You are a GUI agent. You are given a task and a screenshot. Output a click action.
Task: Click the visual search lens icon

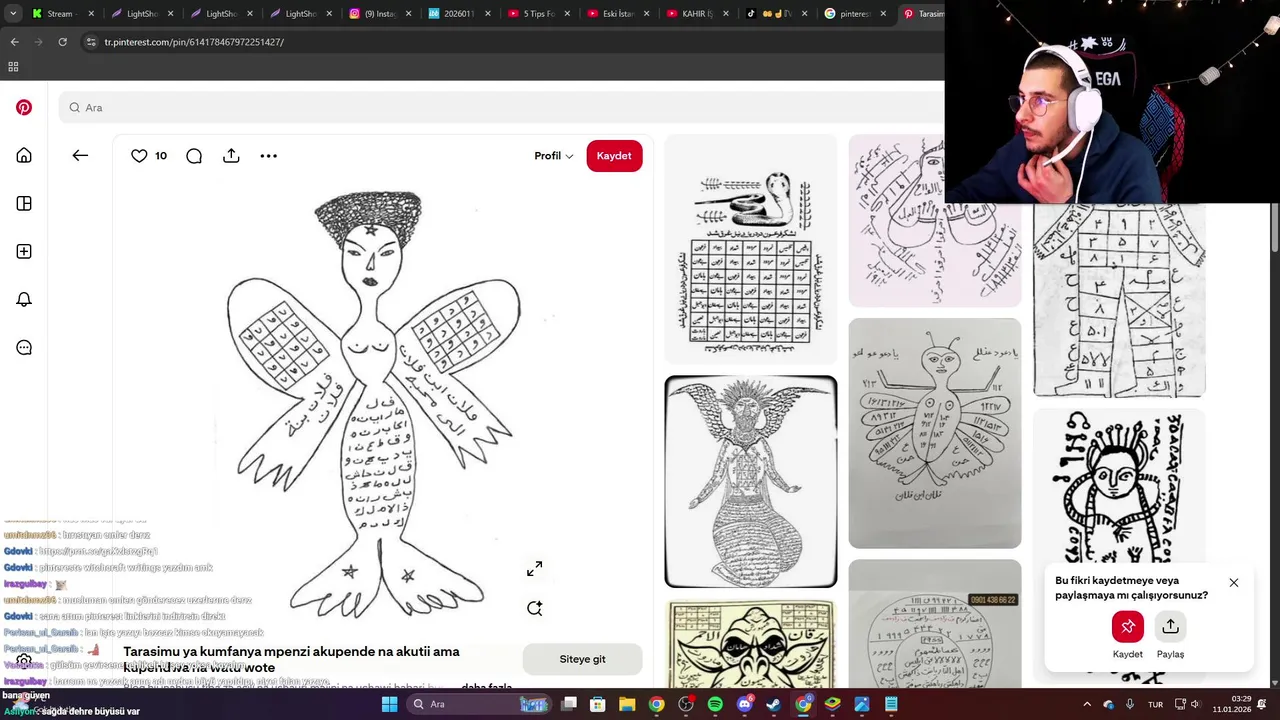point(535,608)
